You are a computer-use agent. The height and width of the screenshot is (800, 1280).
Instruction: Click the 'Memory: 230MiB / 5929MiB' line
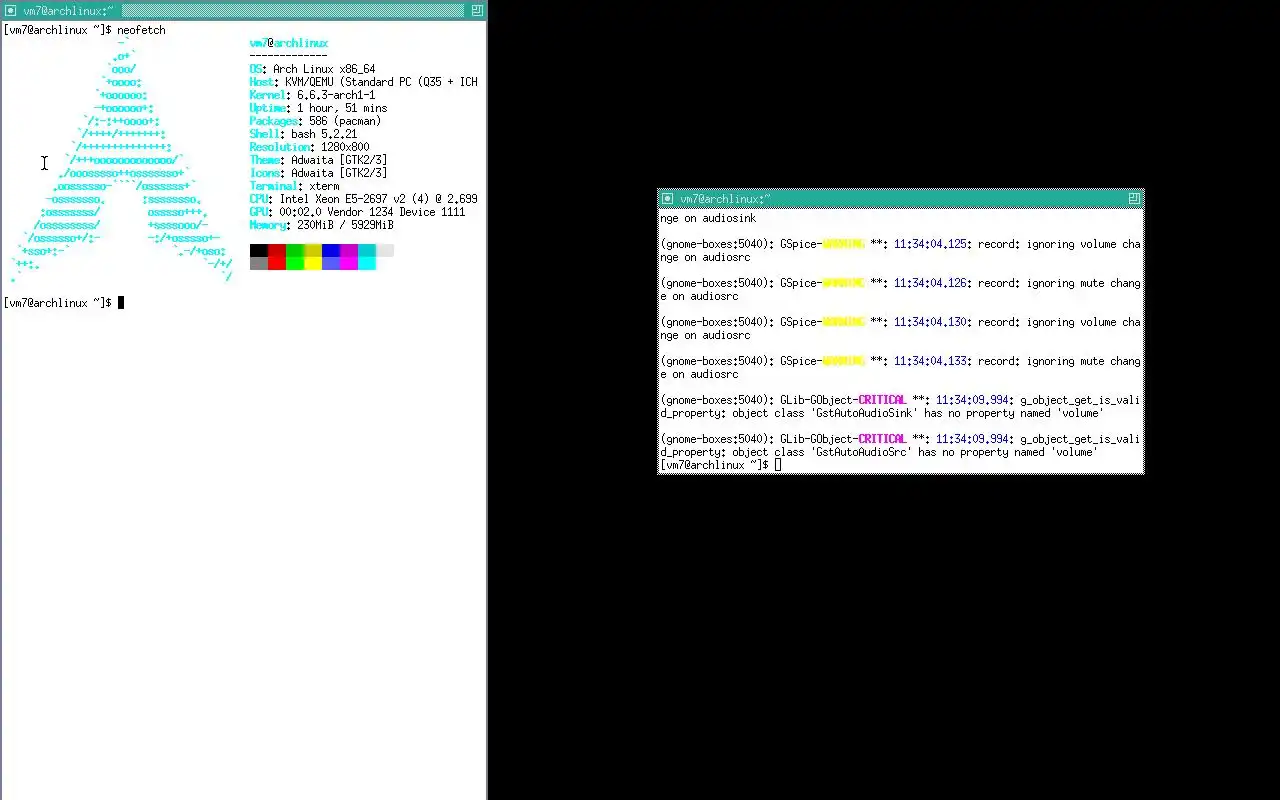point(321,225)
